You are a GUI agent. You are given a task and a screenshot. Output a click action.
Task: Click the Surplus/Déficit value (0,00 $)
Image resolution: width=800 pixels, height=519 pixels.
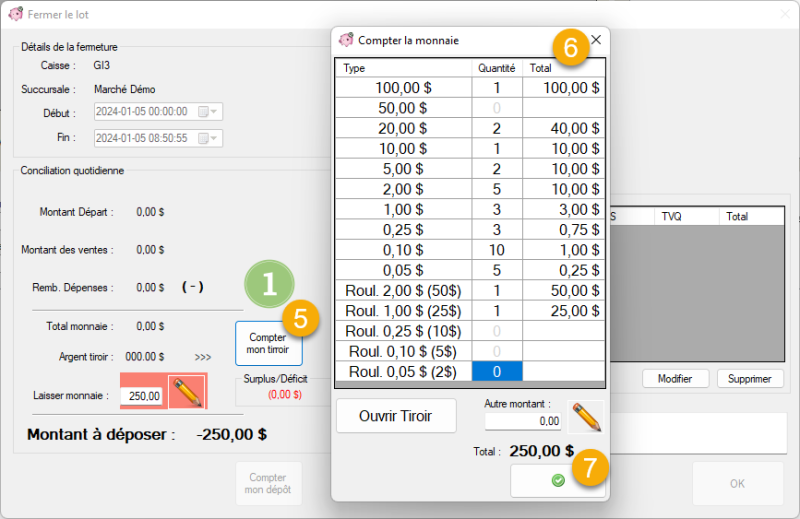tap(285, 394)
